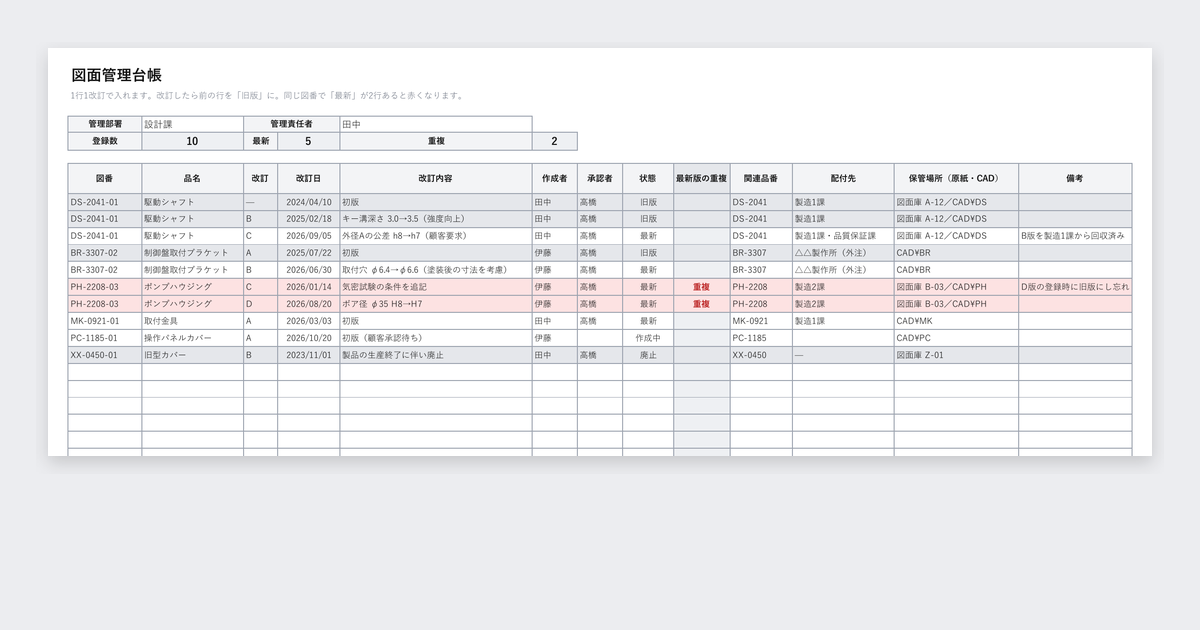1200x630 pixels.
Task: Click the cell ボア径 φ35 H8→H7
Action: [x=436, y=304]
